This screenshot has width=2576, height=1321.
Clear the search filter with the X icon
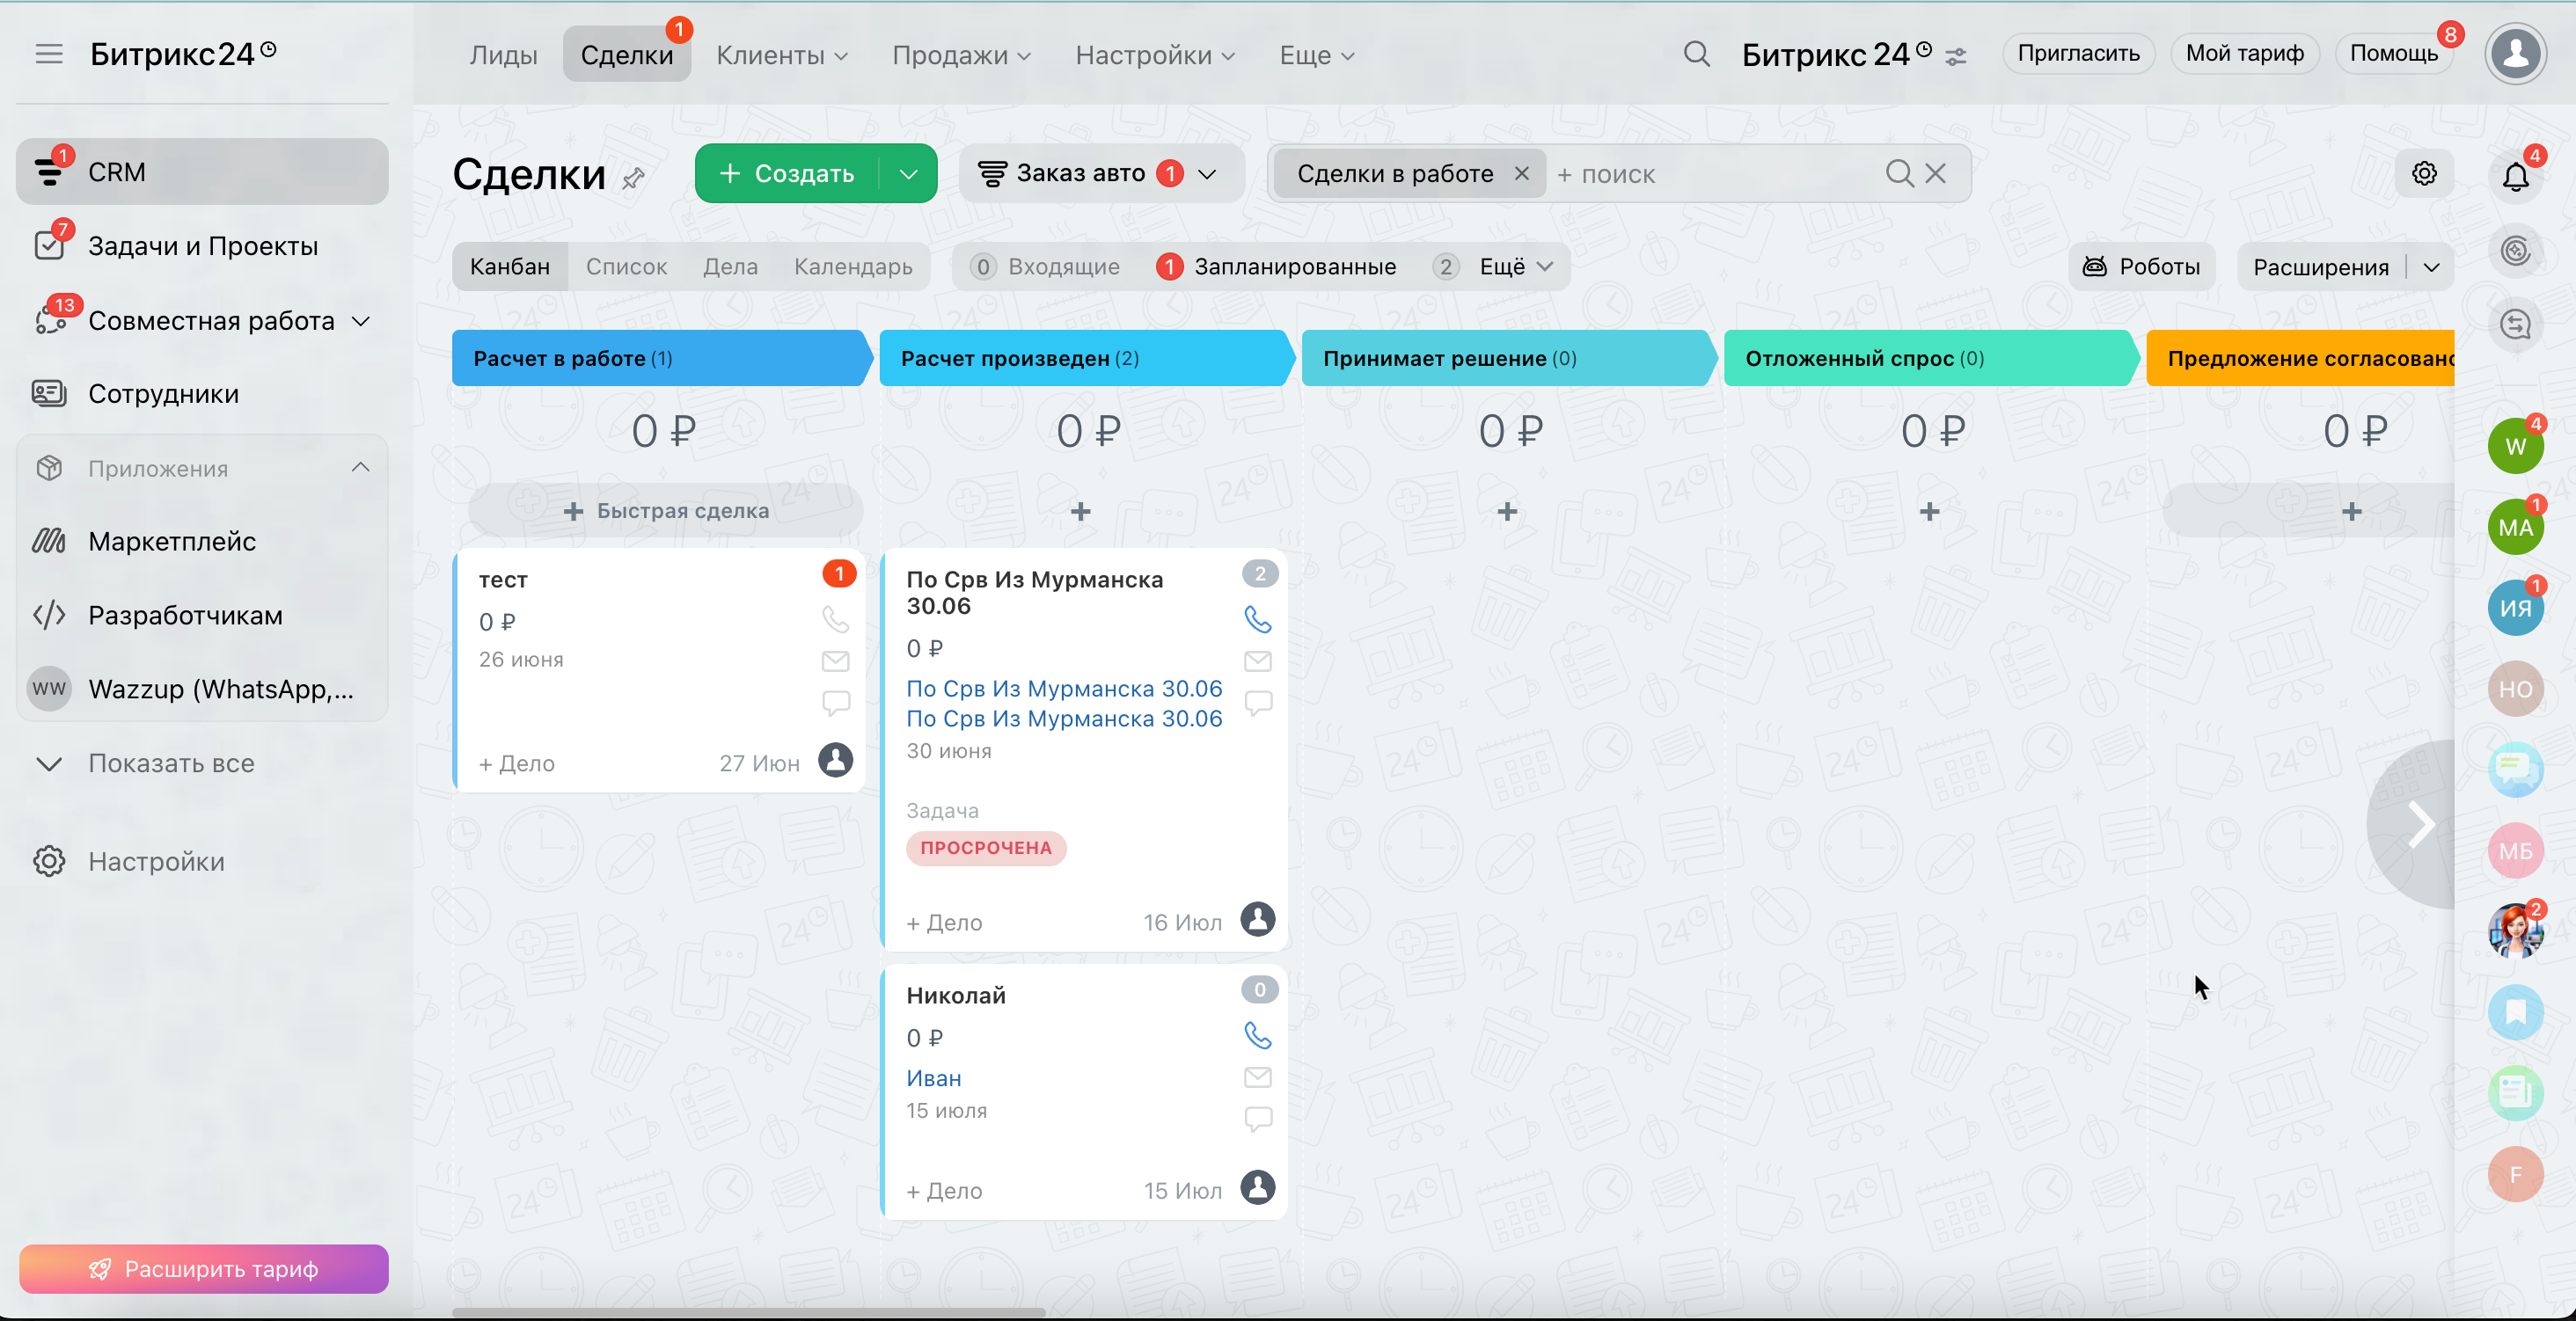point(1935,174)
